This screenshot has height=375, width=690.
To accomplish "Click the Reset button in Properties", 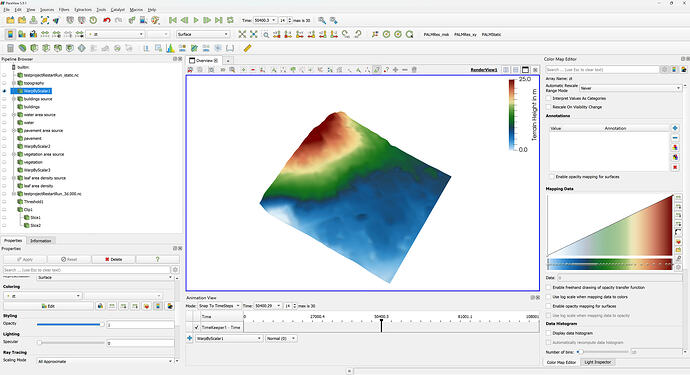I will (69, 259).
